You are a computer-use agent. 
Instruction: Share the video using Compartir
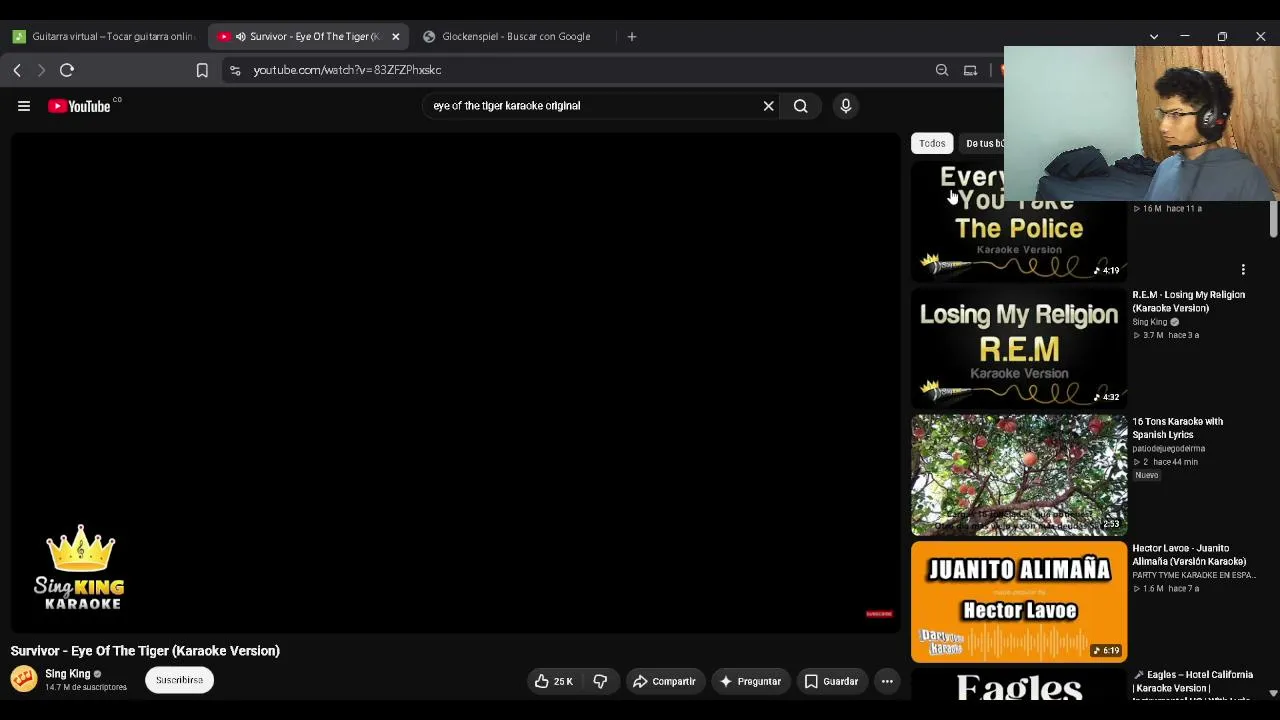pos(664,682)
